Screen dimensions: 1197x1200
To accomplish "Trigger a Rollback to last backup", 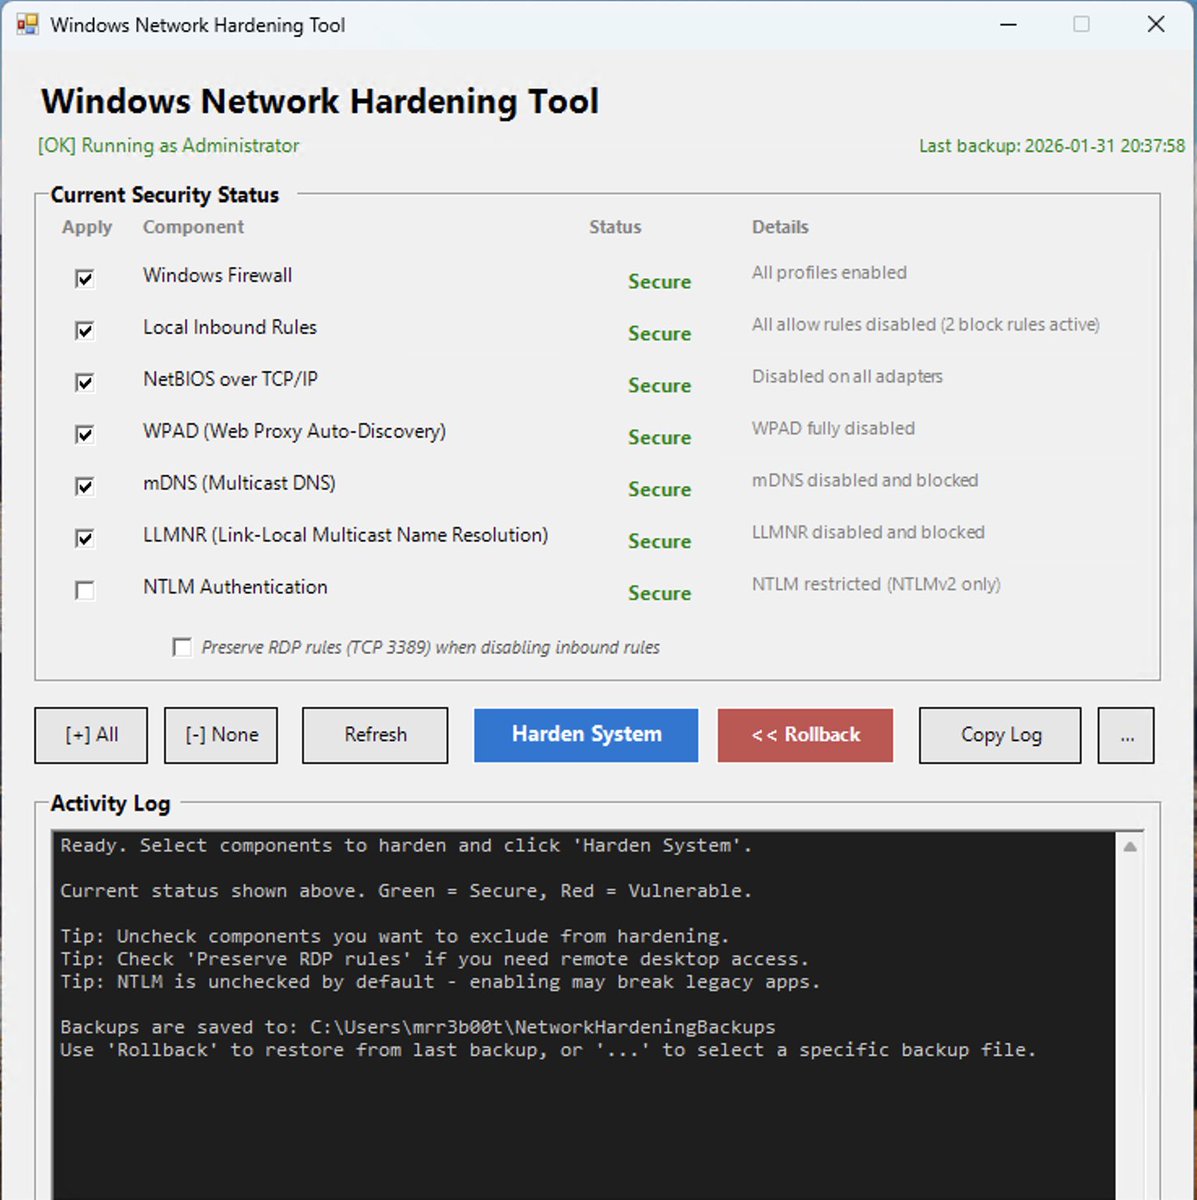I will click(805, 735).
